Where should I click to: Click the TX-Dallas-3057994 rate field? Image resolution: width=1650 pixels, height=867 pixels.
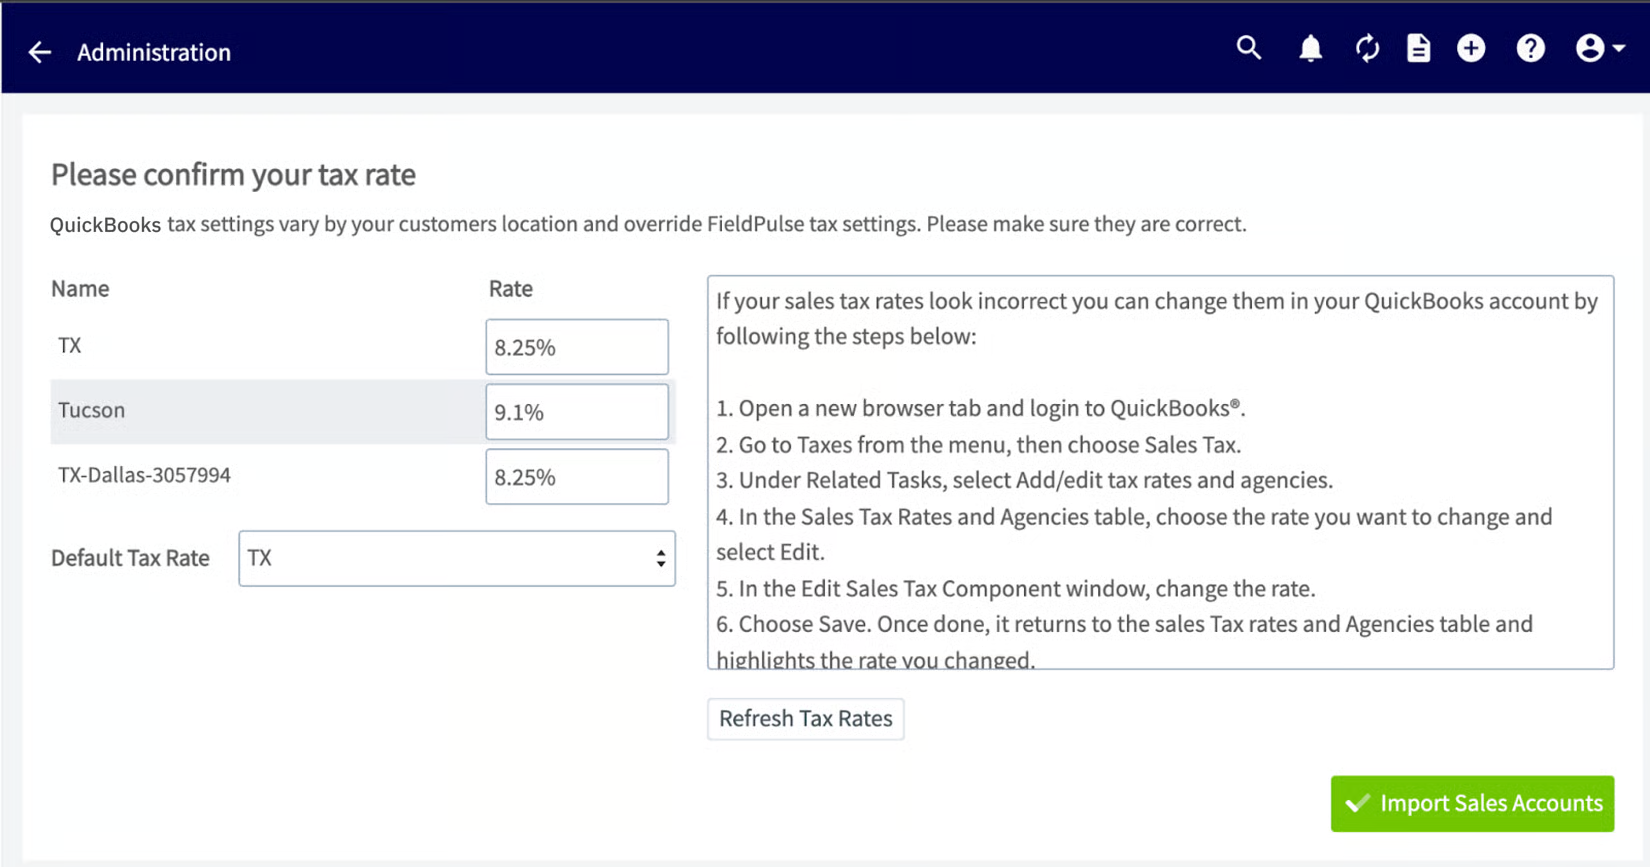(x=577, y=477)
